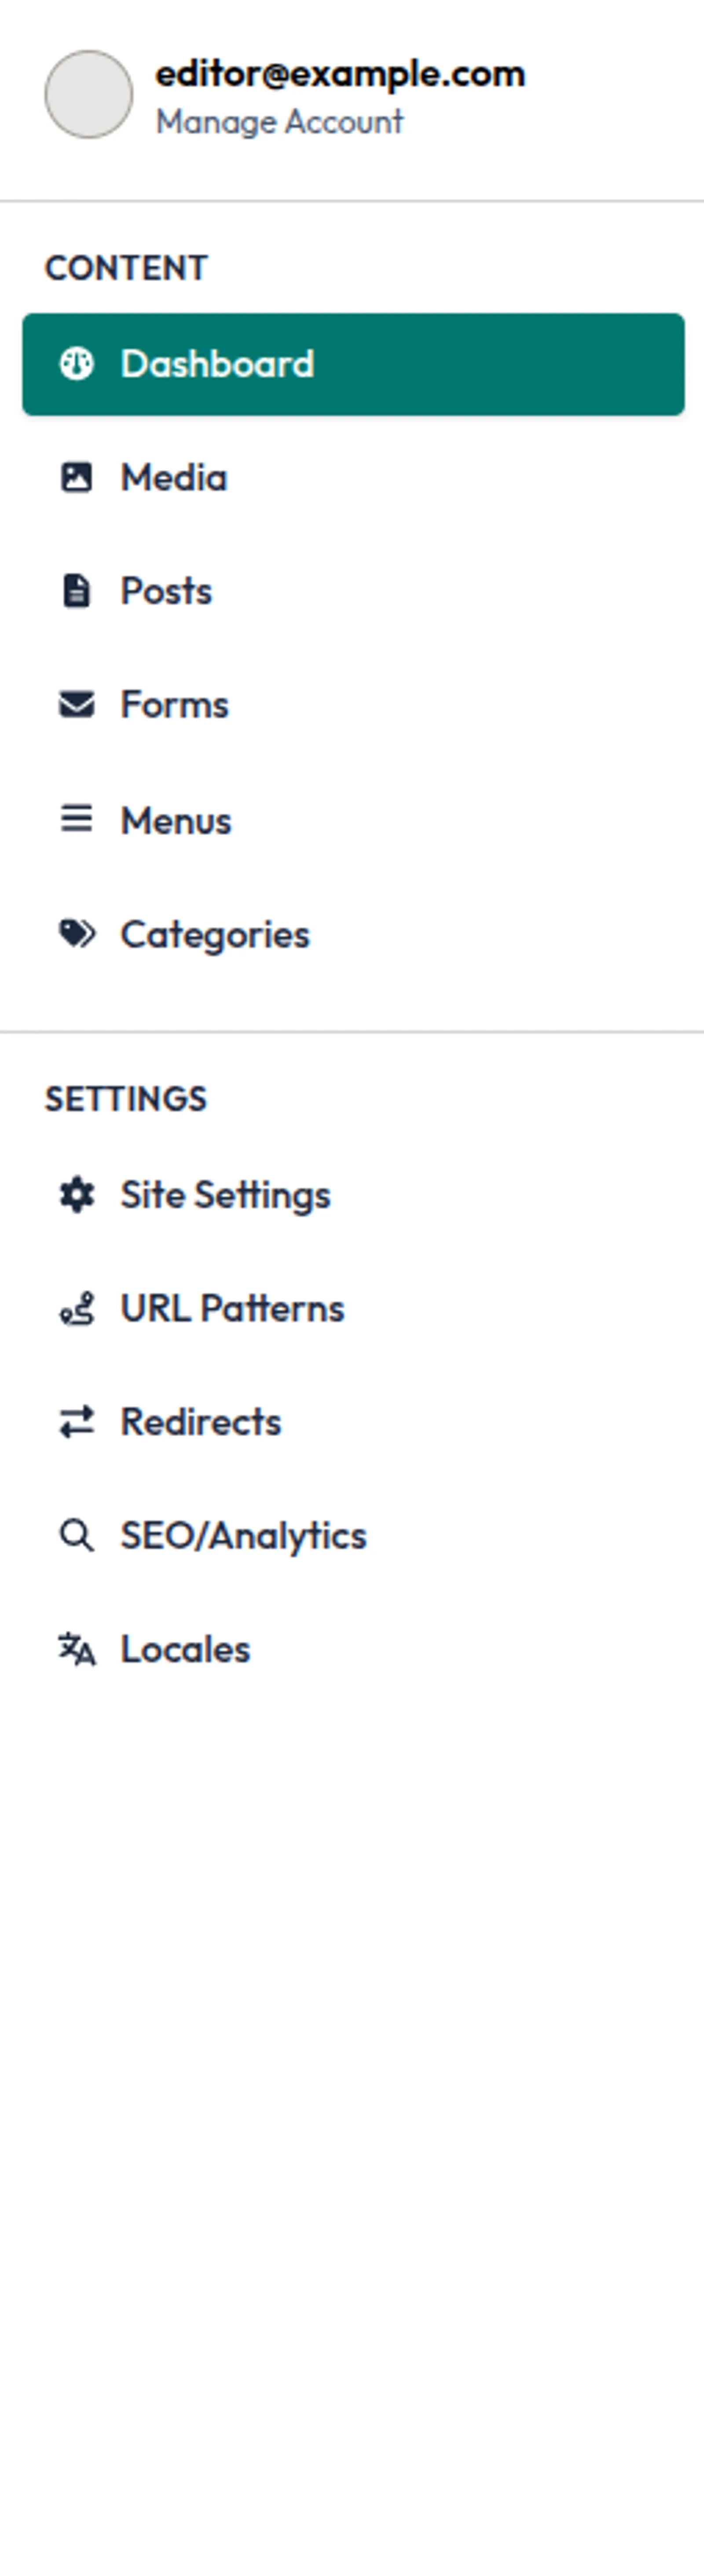Click the Media image icon
Image resolution: width=704 pixels, height=2576 pixels.
[x=77, y=478]
